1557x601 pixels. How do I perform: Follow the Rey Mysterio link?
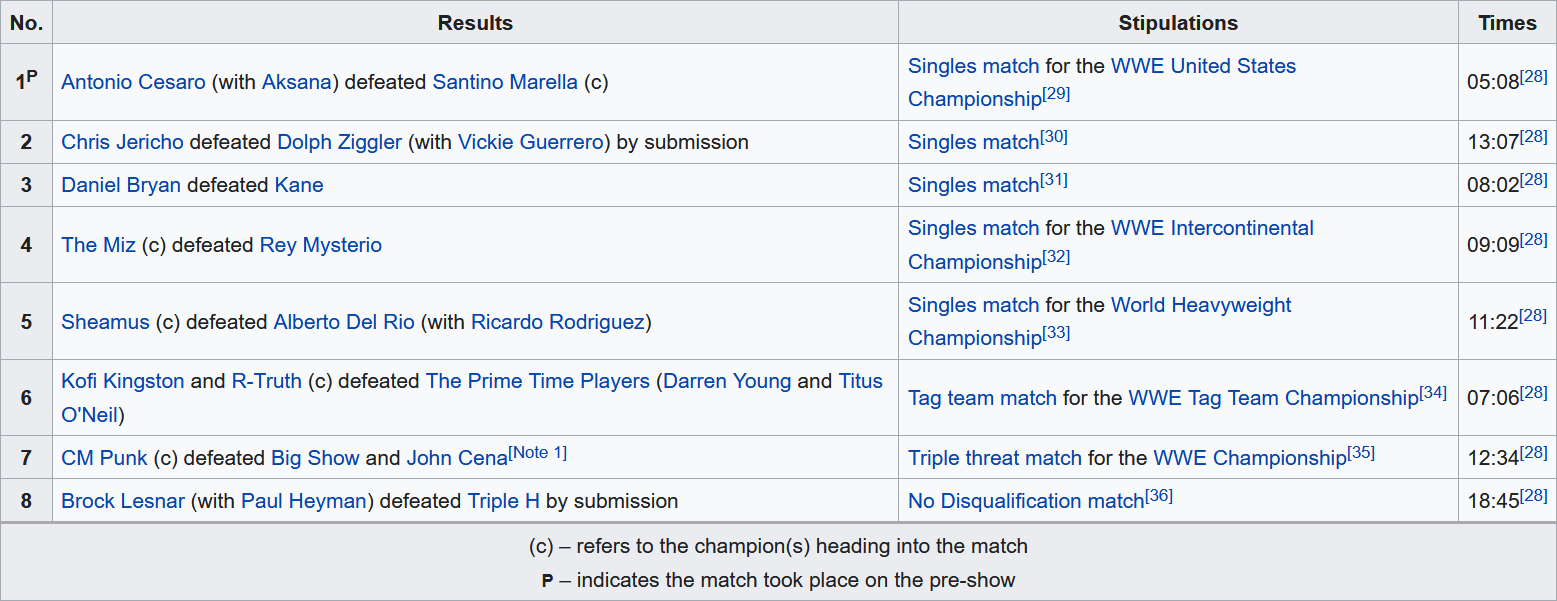click(320, 245)
